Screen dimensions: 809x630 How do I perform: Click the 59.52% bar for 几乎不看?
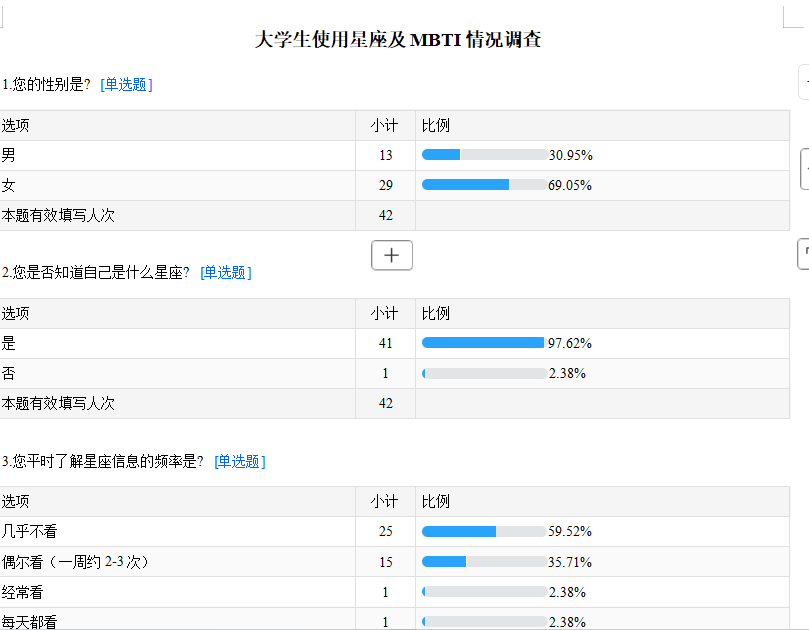[485, 531]
